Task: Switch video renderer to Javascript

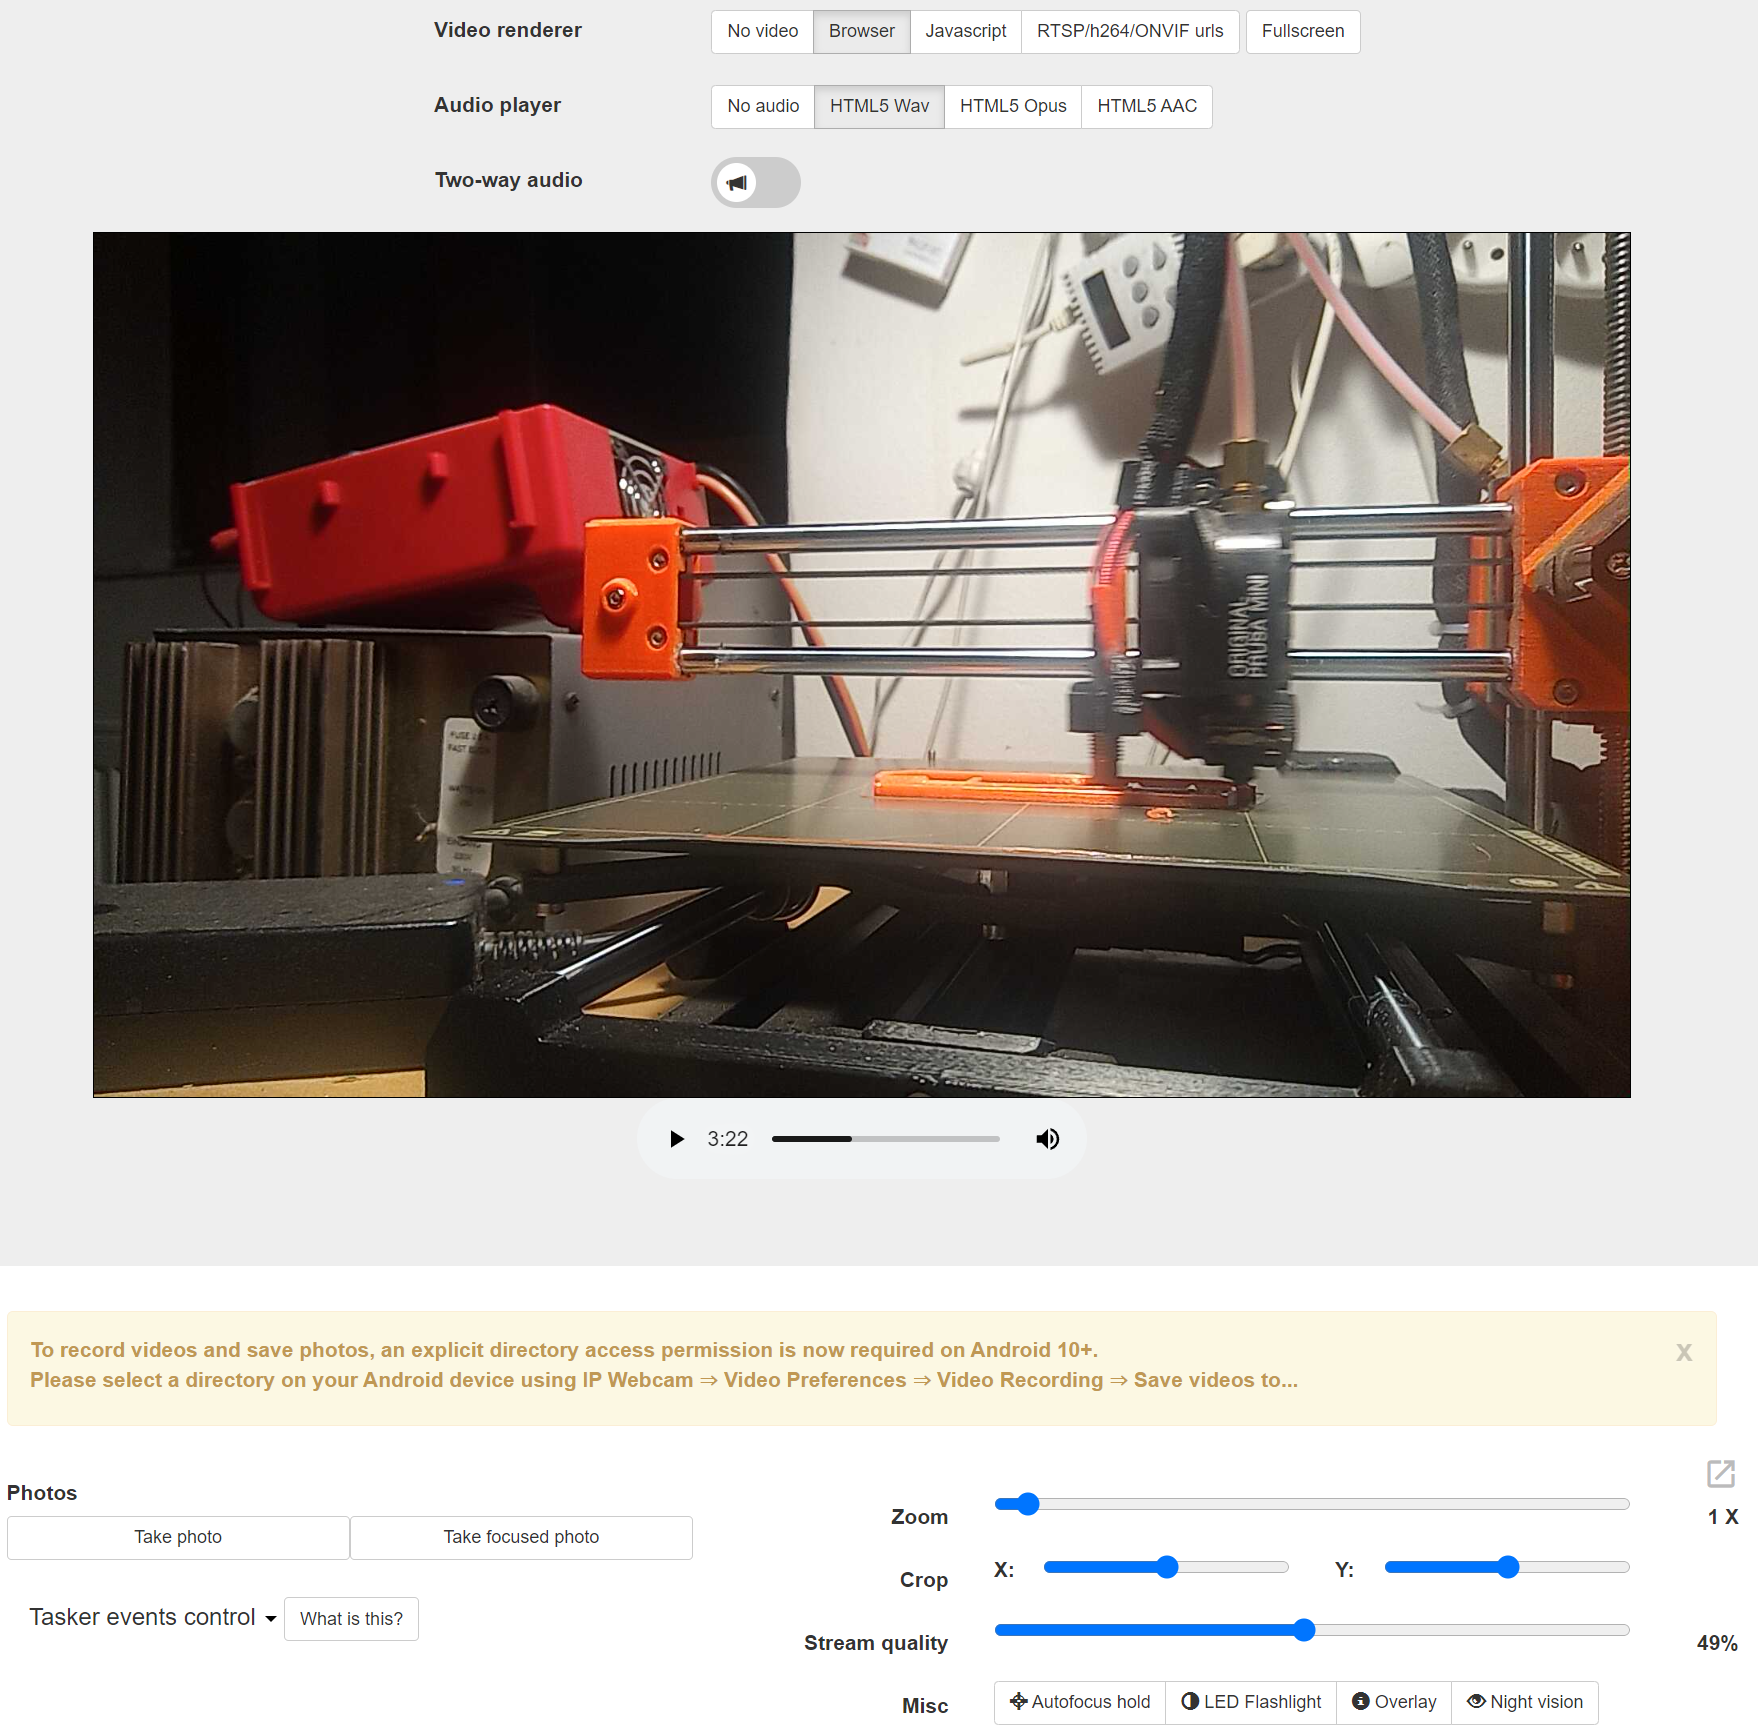Action: pos(965,31)
